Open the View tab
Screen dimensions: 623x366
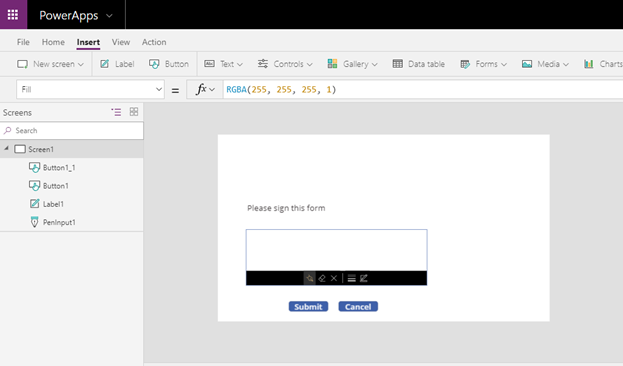121,42
